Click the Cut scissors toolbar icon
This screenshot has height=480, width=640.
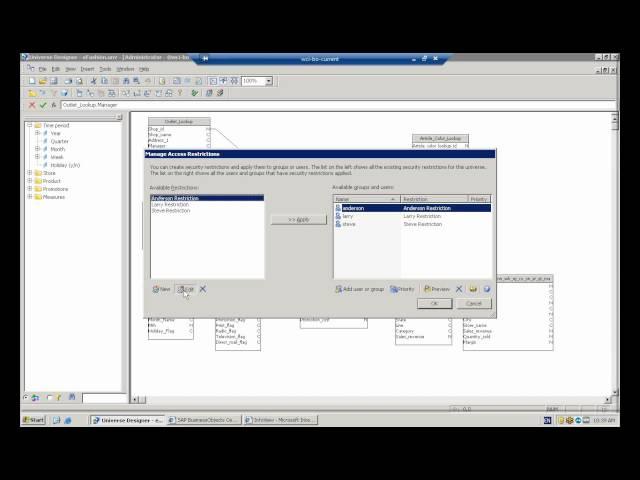coord(93,81)
